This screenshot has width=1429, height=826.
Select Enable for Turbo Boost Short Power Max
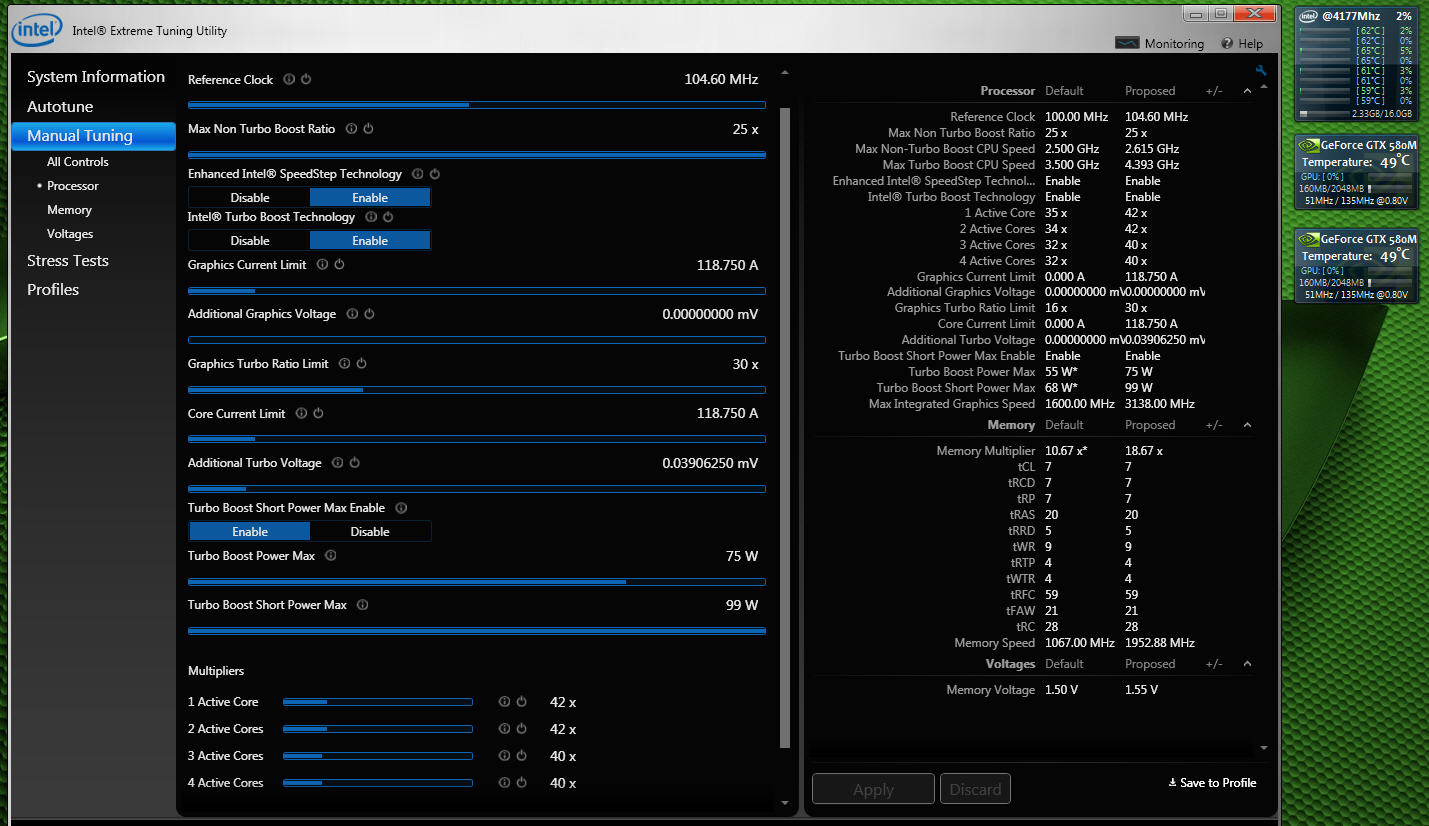tap(250, 532)
